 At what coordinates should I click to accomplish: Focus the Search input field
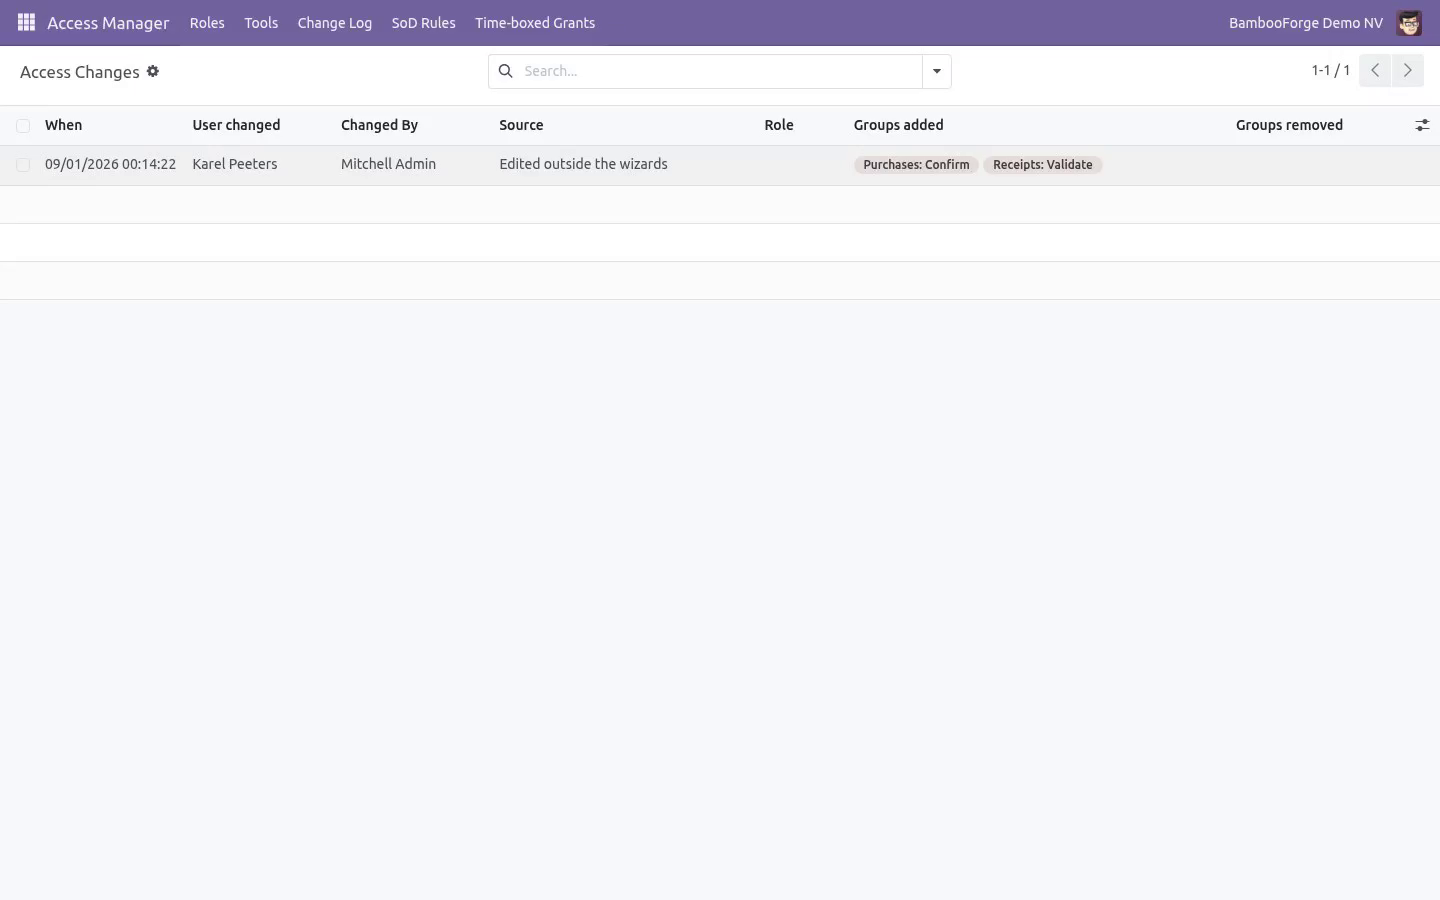pyautogui.click(x=720, y=71)
